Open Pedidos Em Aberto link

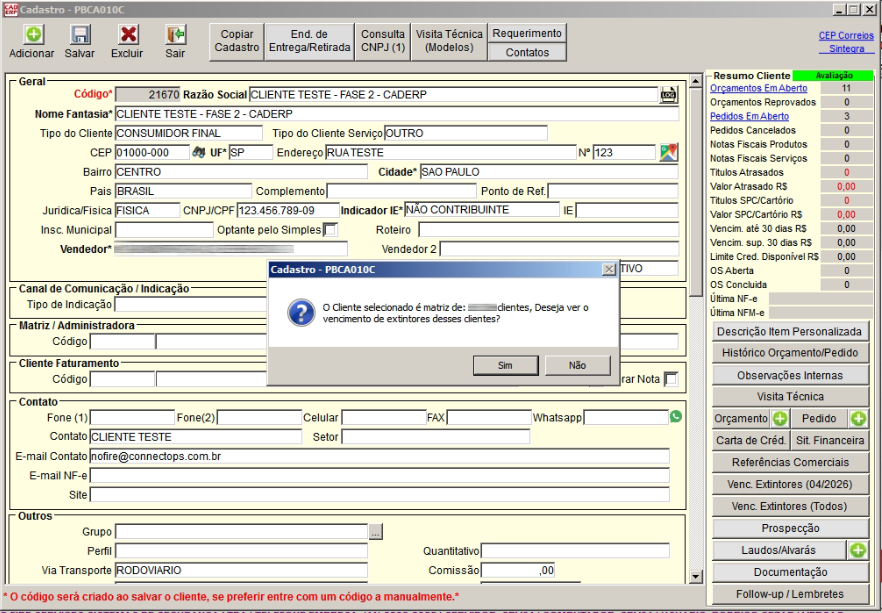tap(749, 116)
